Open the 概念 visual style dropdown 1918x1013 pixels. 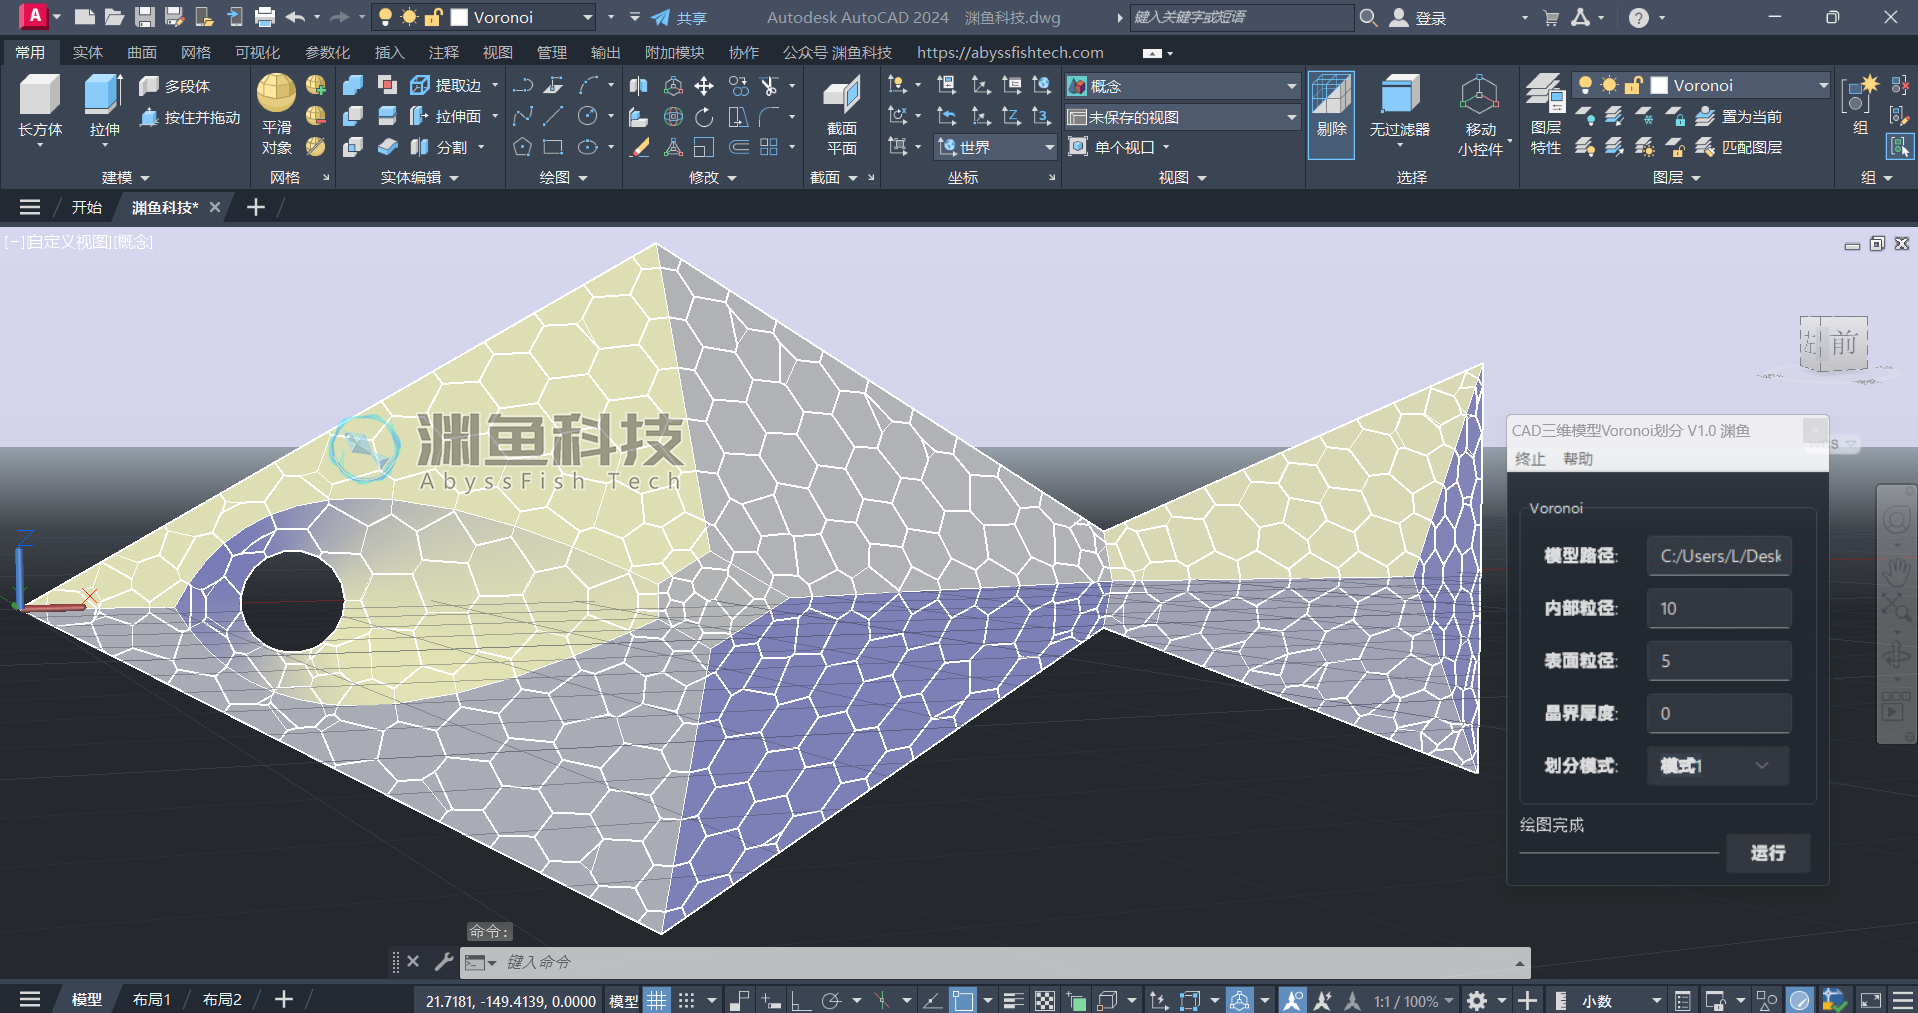1182,87
